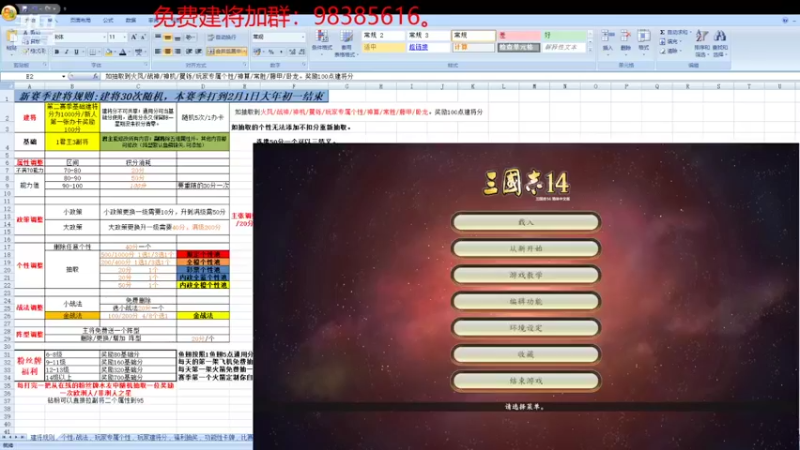Click the game's '环境设定' settings button
This screenshot has height=450, width=800.
pyautogui.click(x=526, y=328)
